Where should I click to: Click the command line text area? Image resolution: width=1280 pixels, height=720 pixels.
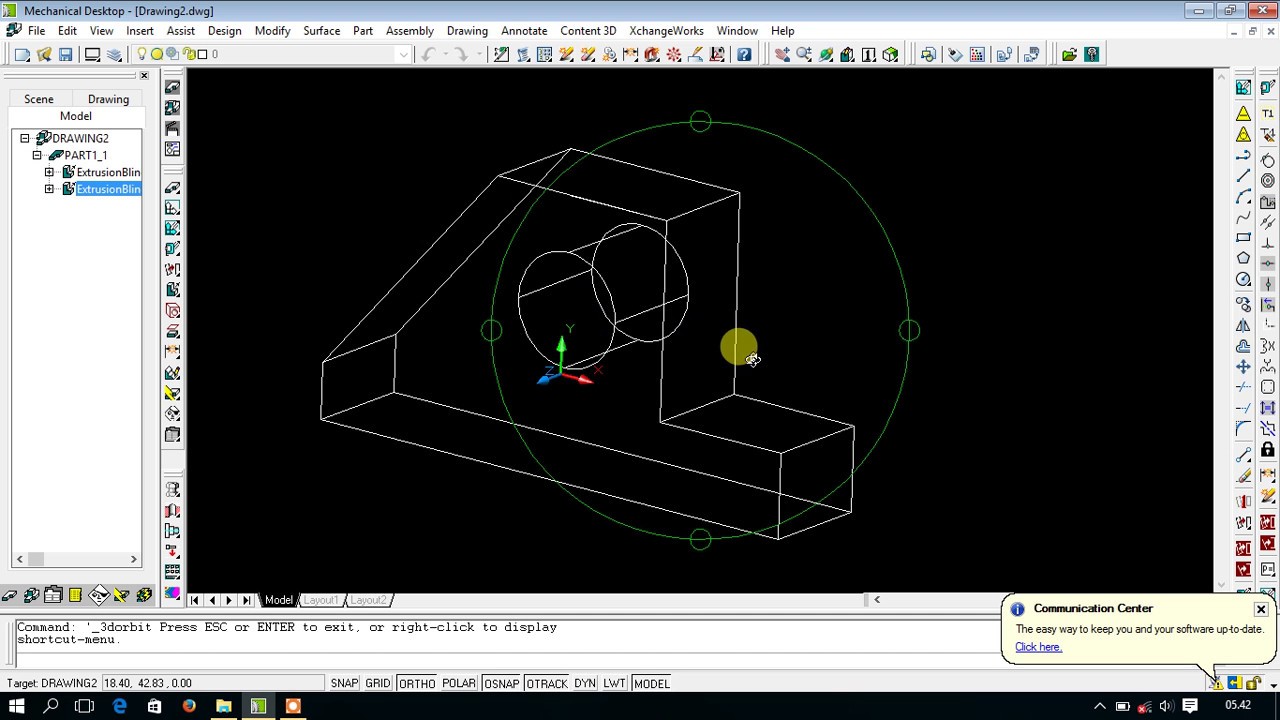(507, 643)
